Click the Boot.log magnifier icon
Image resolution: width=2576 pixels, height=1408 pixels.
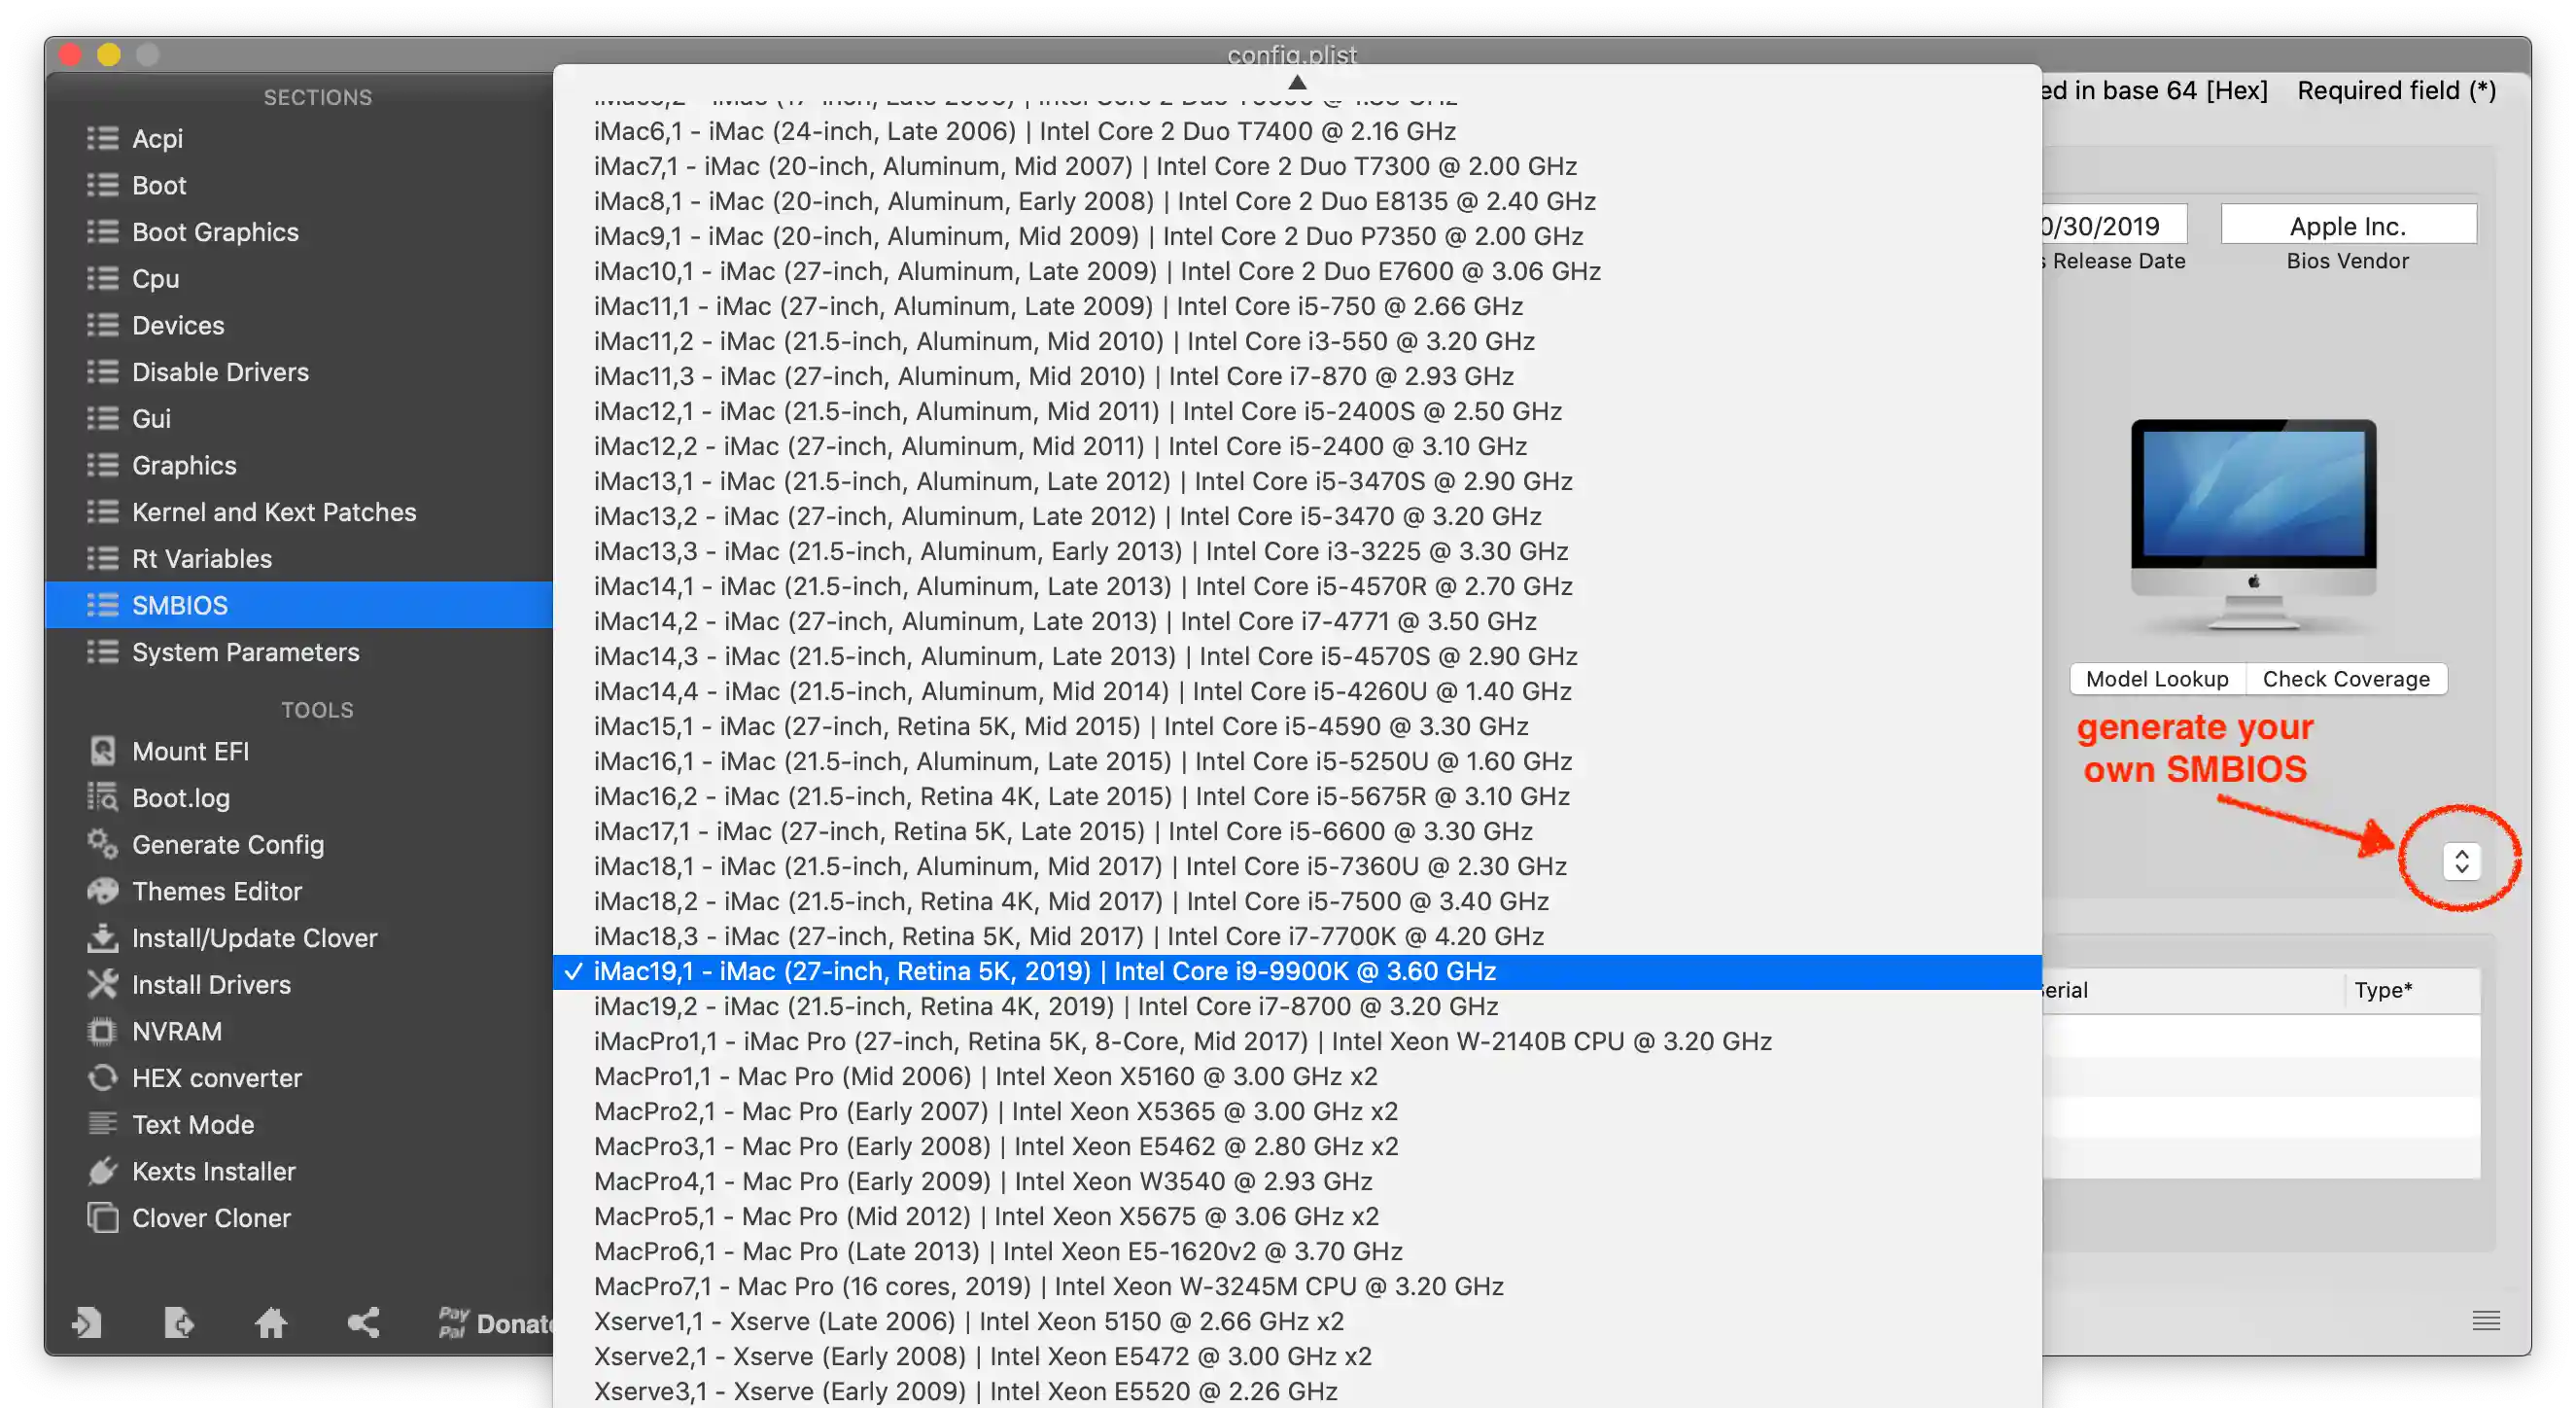(x=102, y=797)
